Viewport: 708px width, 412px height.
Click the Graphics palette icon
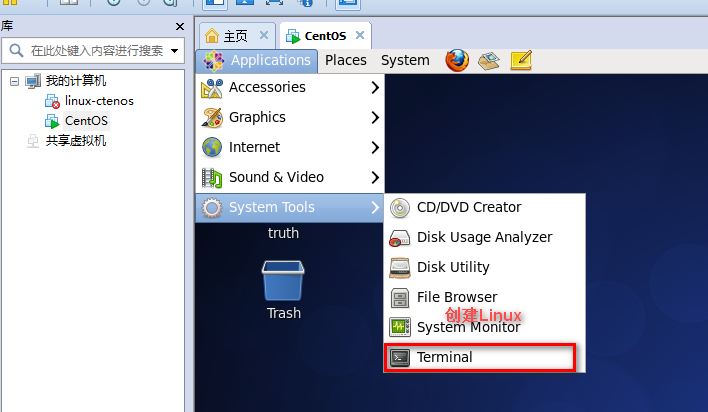click(x=212, y=117)
